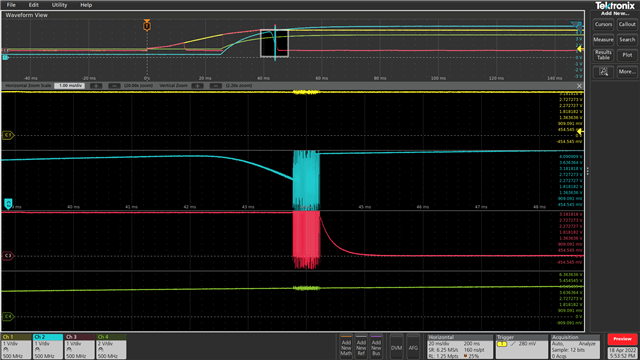Open the Trigger settings badge

coord(522,347)
